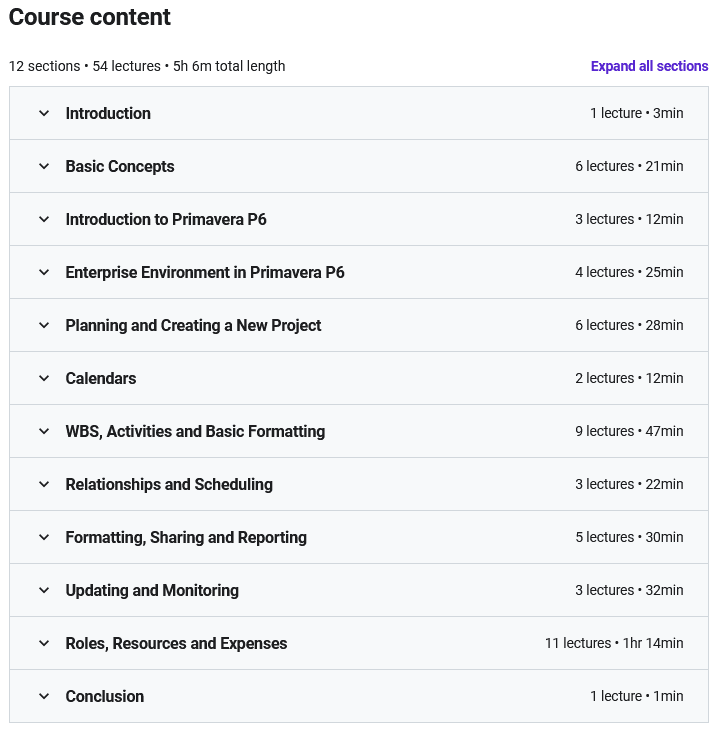Viewport: 716px width, 731px height.
Task: Open the Introduction section title
Action: [108, 113]
